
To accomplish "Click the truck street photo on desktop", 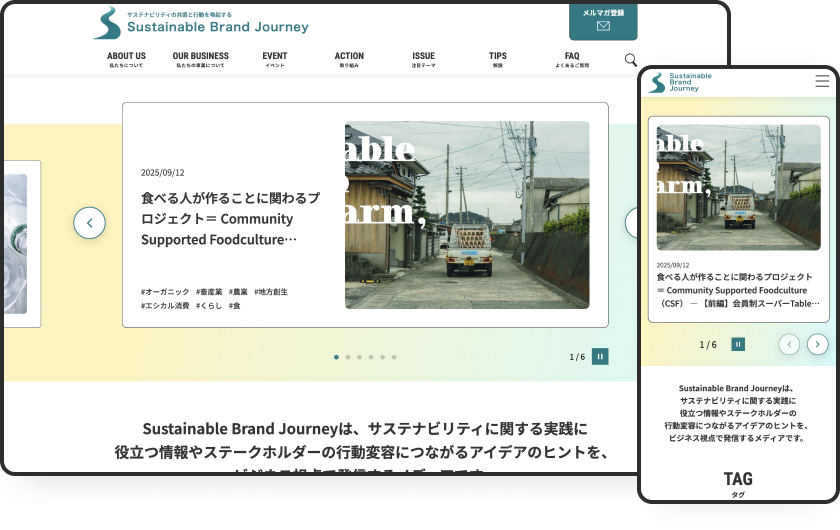I will pyautogui.click(x=467, y=215).
